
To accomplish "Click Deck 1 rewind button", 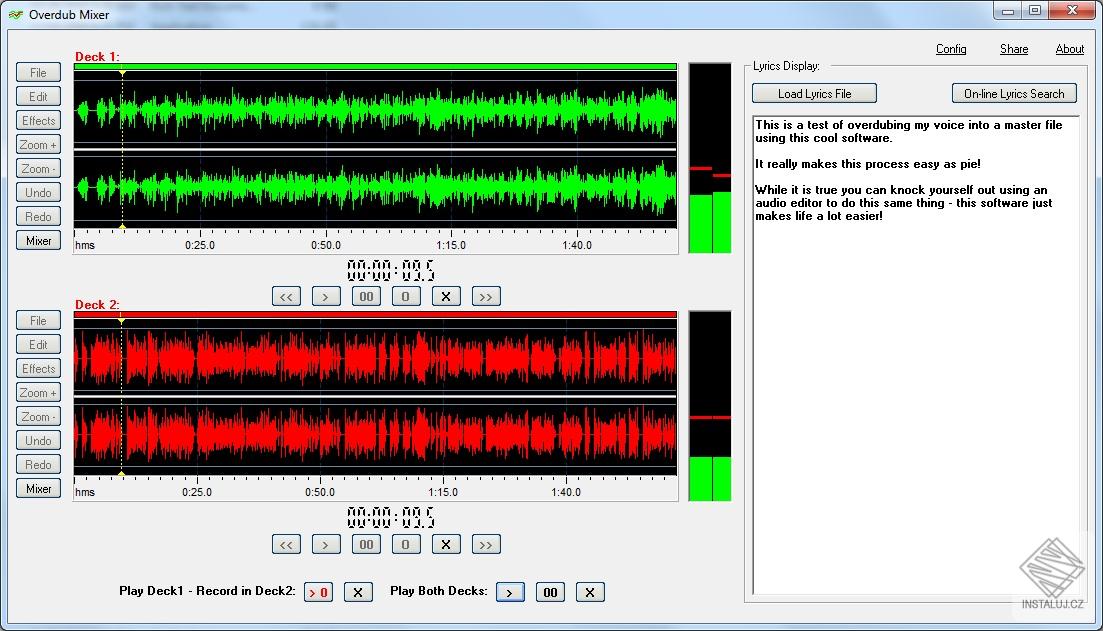I will [x=286, y=296].
